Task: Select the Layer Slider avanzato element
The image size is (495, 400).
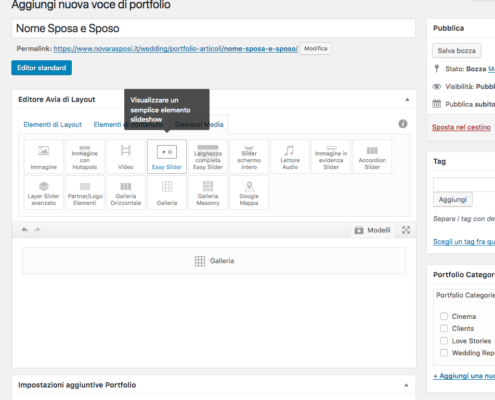Action: (x=44, y=193)
